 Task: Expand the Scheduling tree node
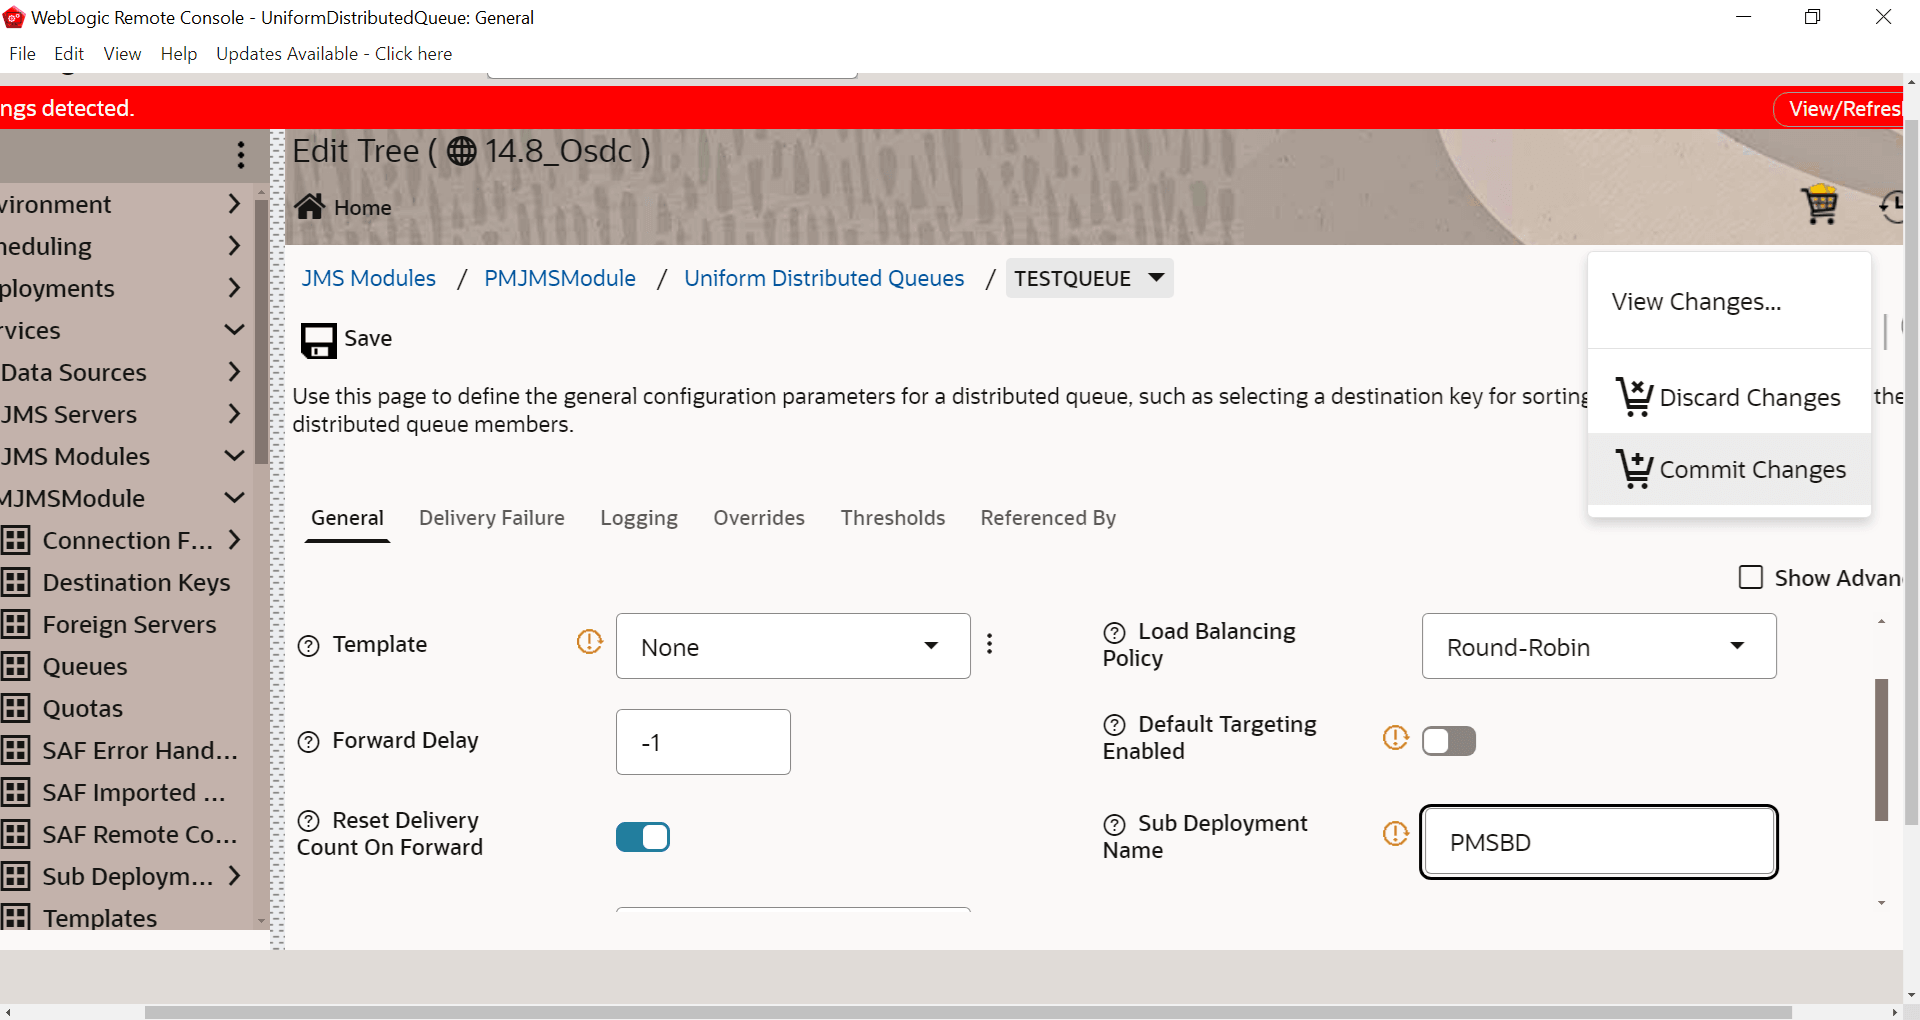coord(234,246)
